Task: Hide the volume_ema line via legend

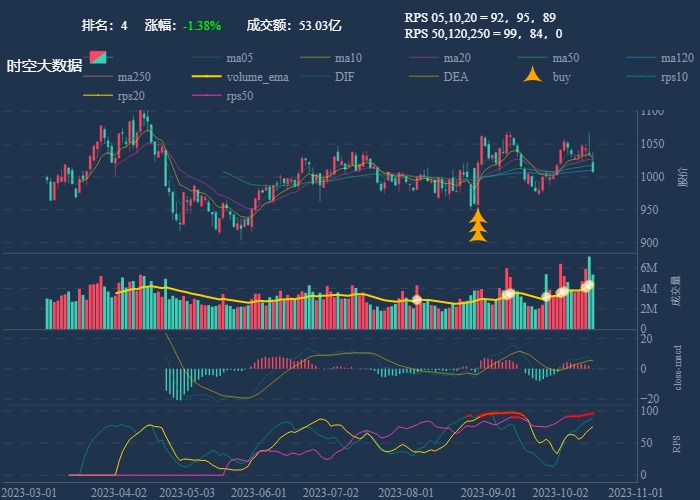Action: pos(240,77)
